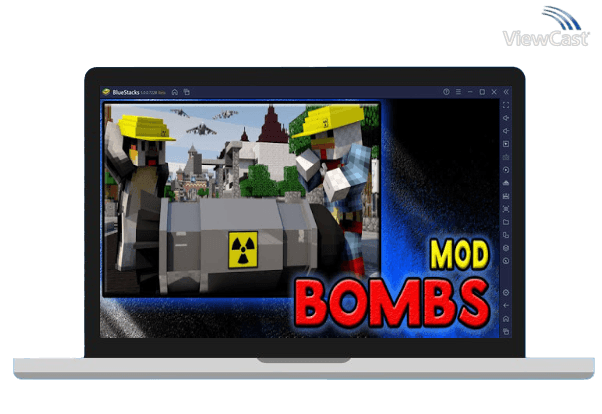This screenshot has width=602, height=414.
Task: Go back using the arrow icon in sidebar
Action: pyautogui.click(x=506, y=306)
